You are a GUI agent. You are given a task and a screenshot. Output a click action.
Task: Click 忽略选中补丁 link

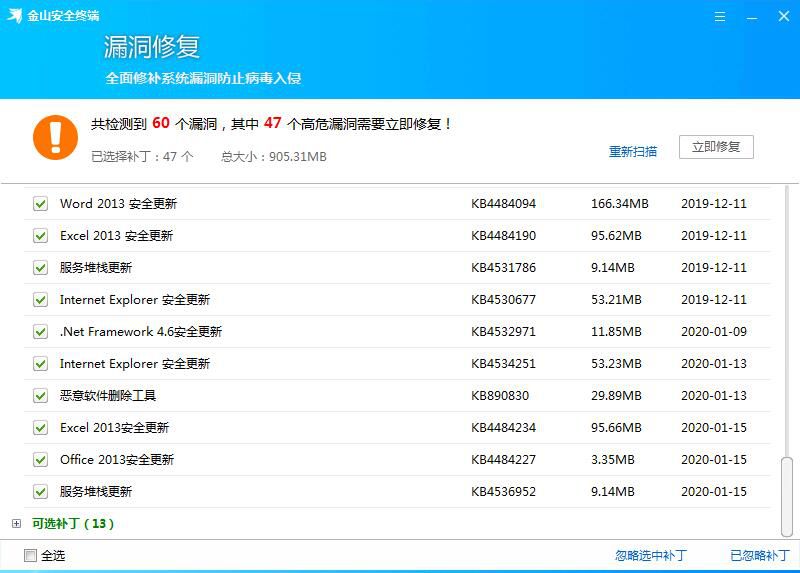point(651,555)
